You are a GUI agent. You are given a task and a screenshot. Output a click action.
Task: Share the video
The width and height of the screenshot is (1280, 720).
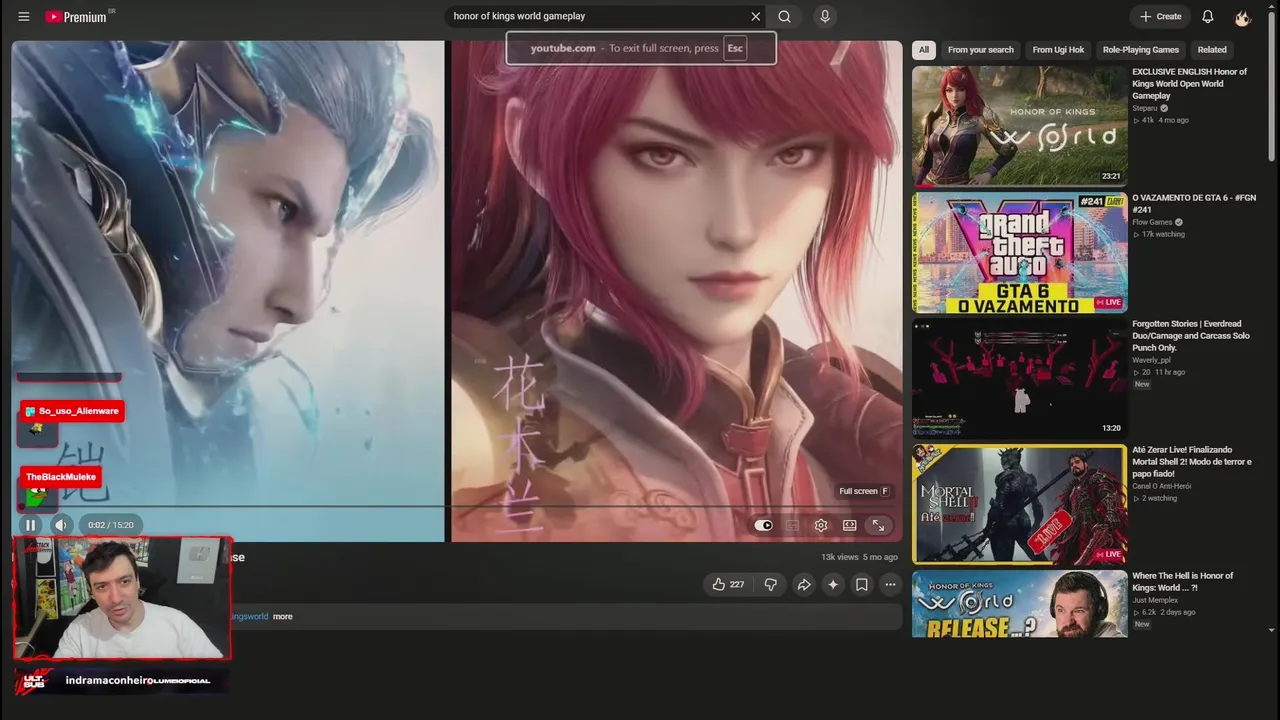click(803, 584)
